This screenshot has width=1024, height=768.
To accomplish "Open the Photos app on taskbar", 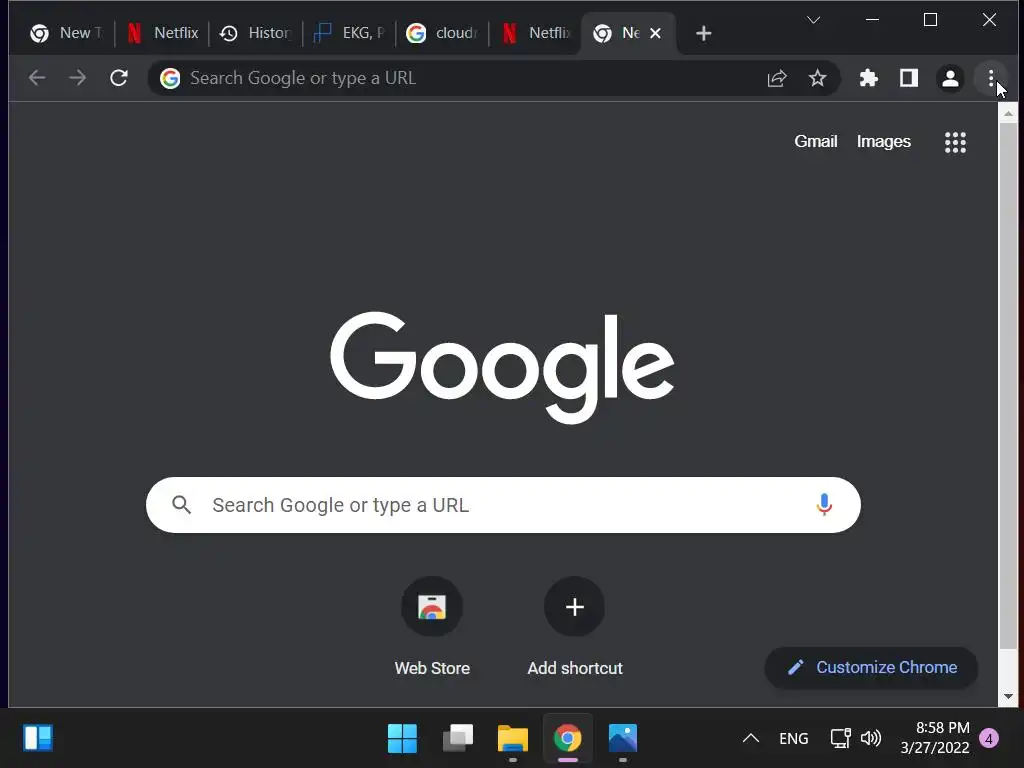I will (x=622, y=739).
